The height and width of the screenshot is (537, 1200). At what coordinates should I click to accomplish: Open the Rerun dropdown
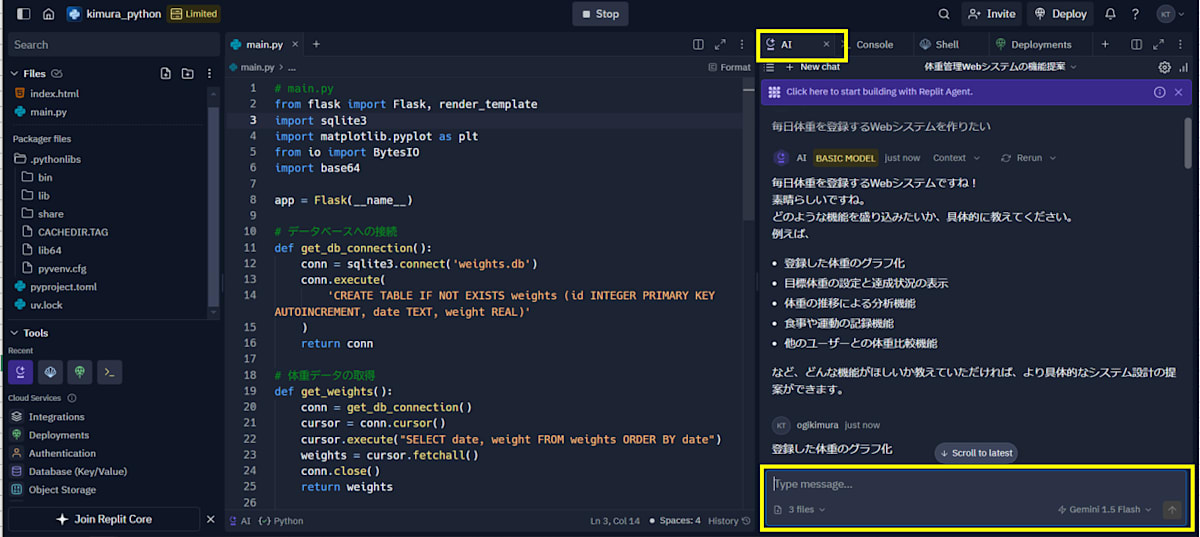tap(1028, 158)
